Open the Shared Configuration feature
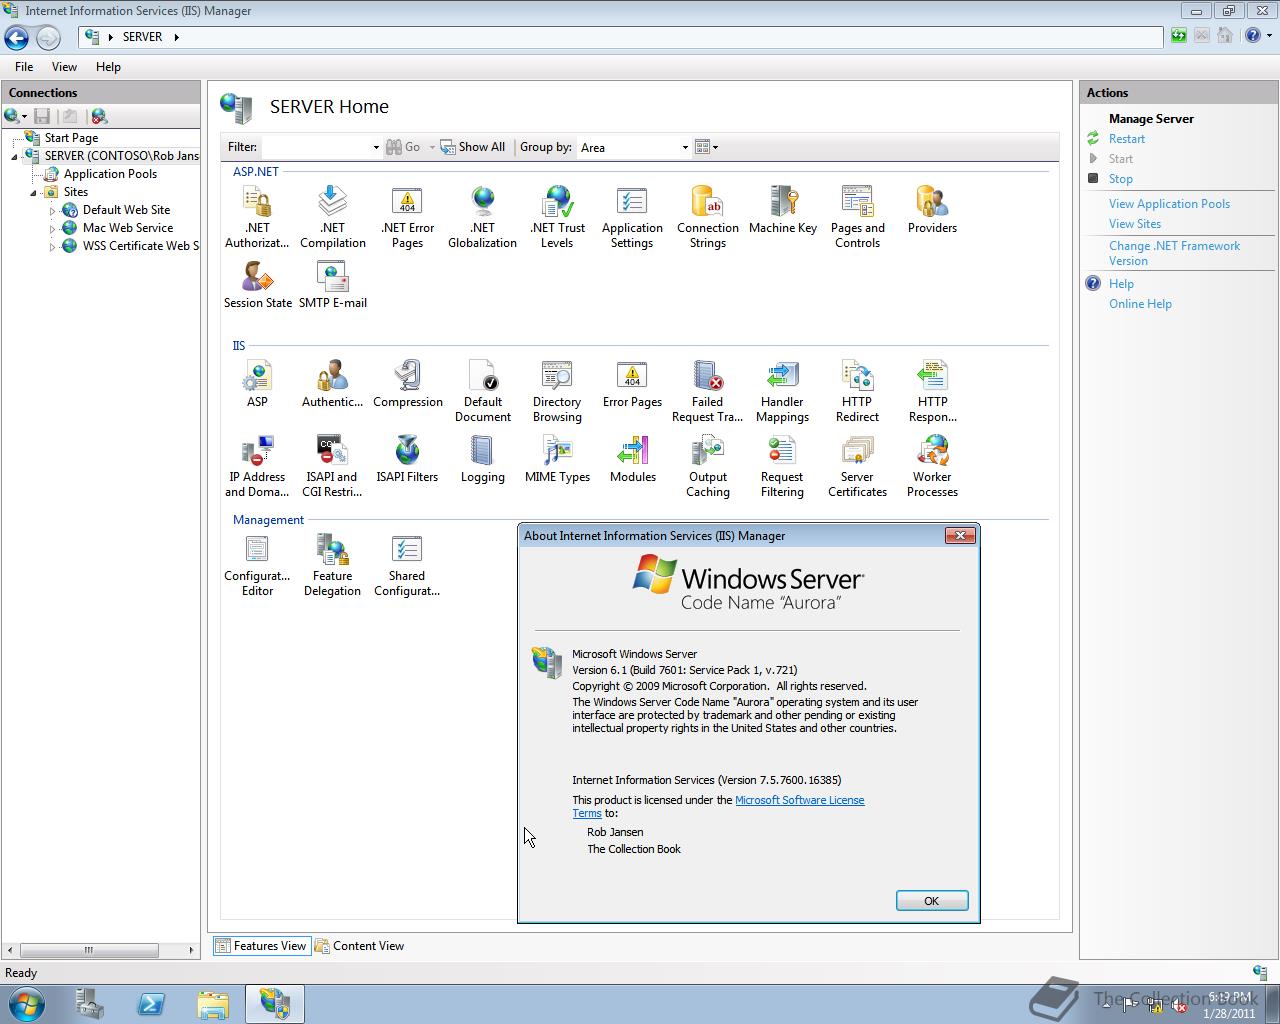This screenshot has height=1024, width=1280. [407, 565]
